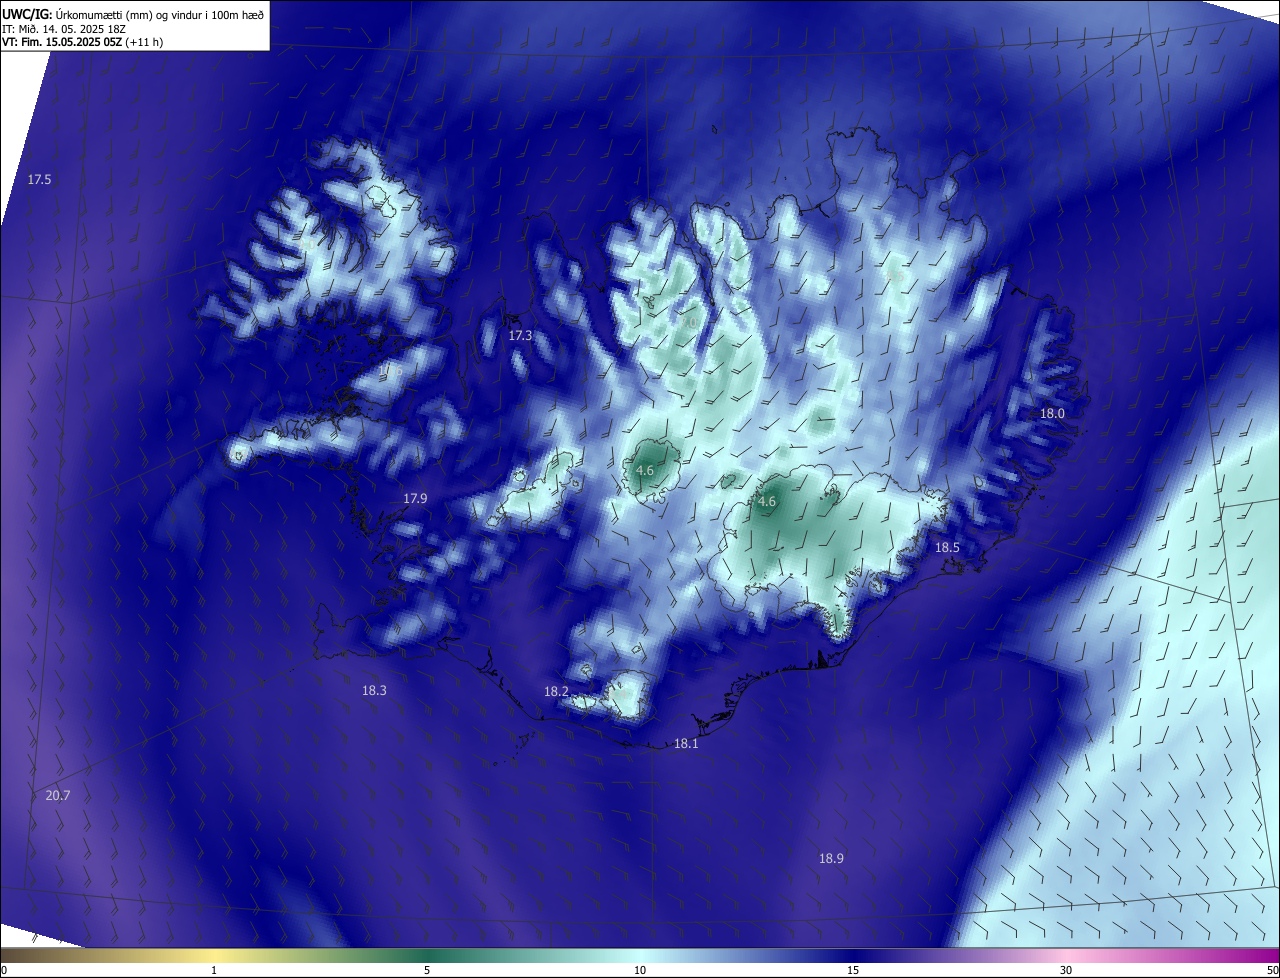
Task: Click the 18.5 value label on the map
Action: 947,548
